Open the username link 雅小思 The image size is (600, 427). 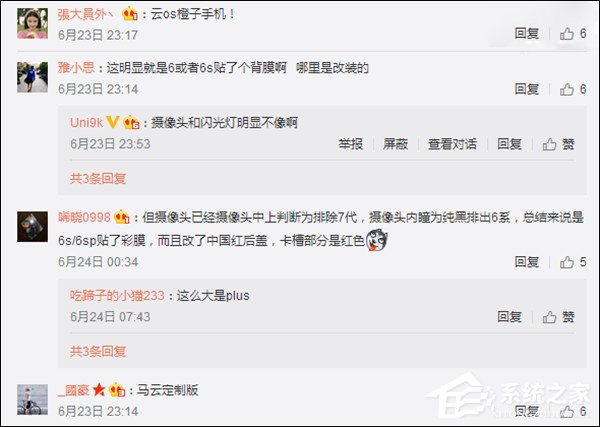point(76,68)
